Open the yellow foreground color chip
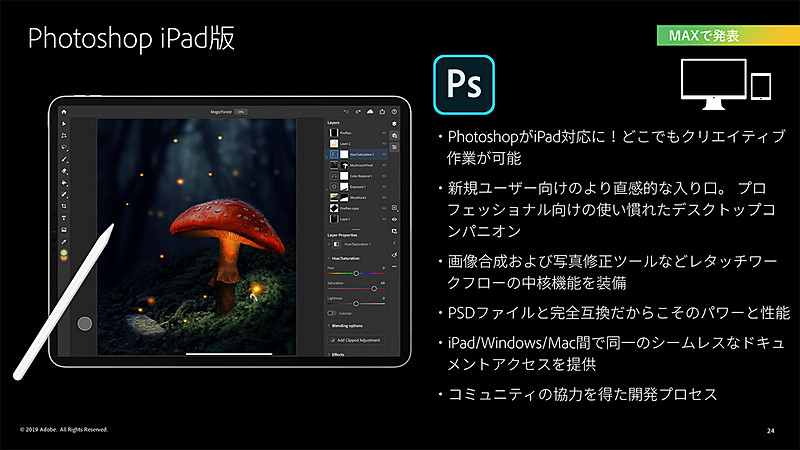This screenshot has width=800, height=450. (x=64, y=253)
